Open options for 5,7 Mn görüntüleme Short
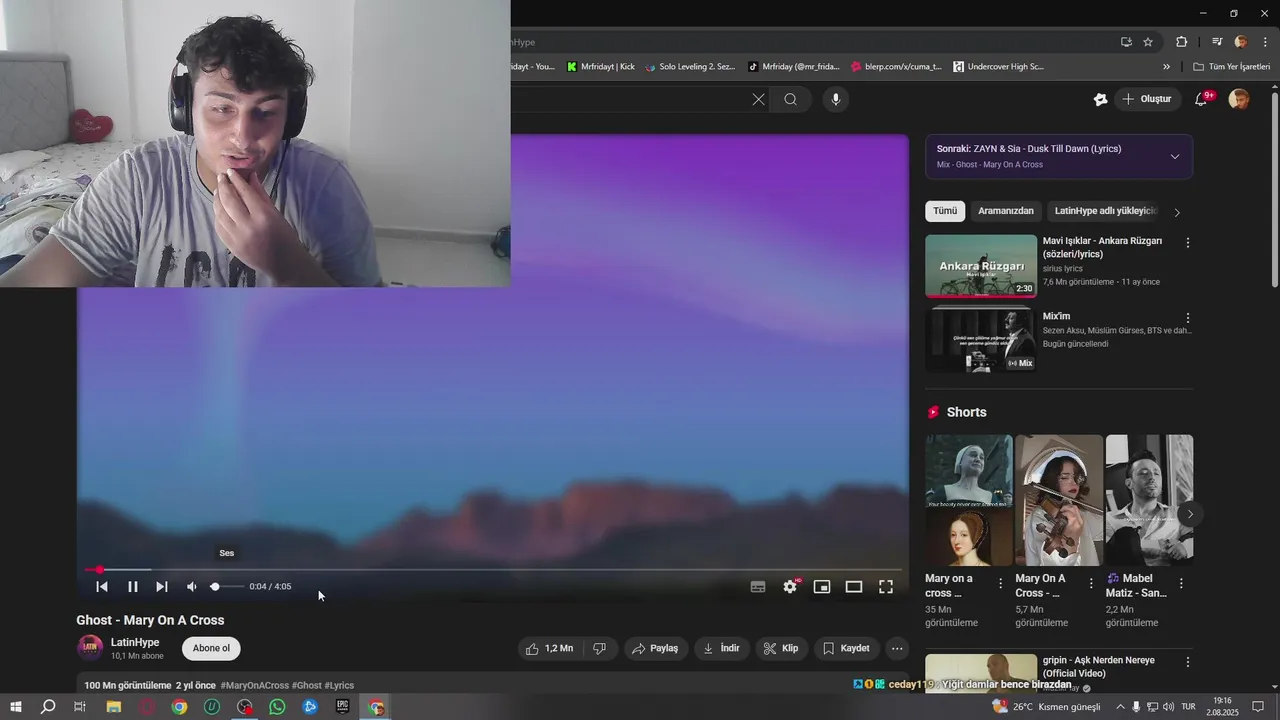Image resolution: width=1280 pixels, height=720 pixels. 1091,583
